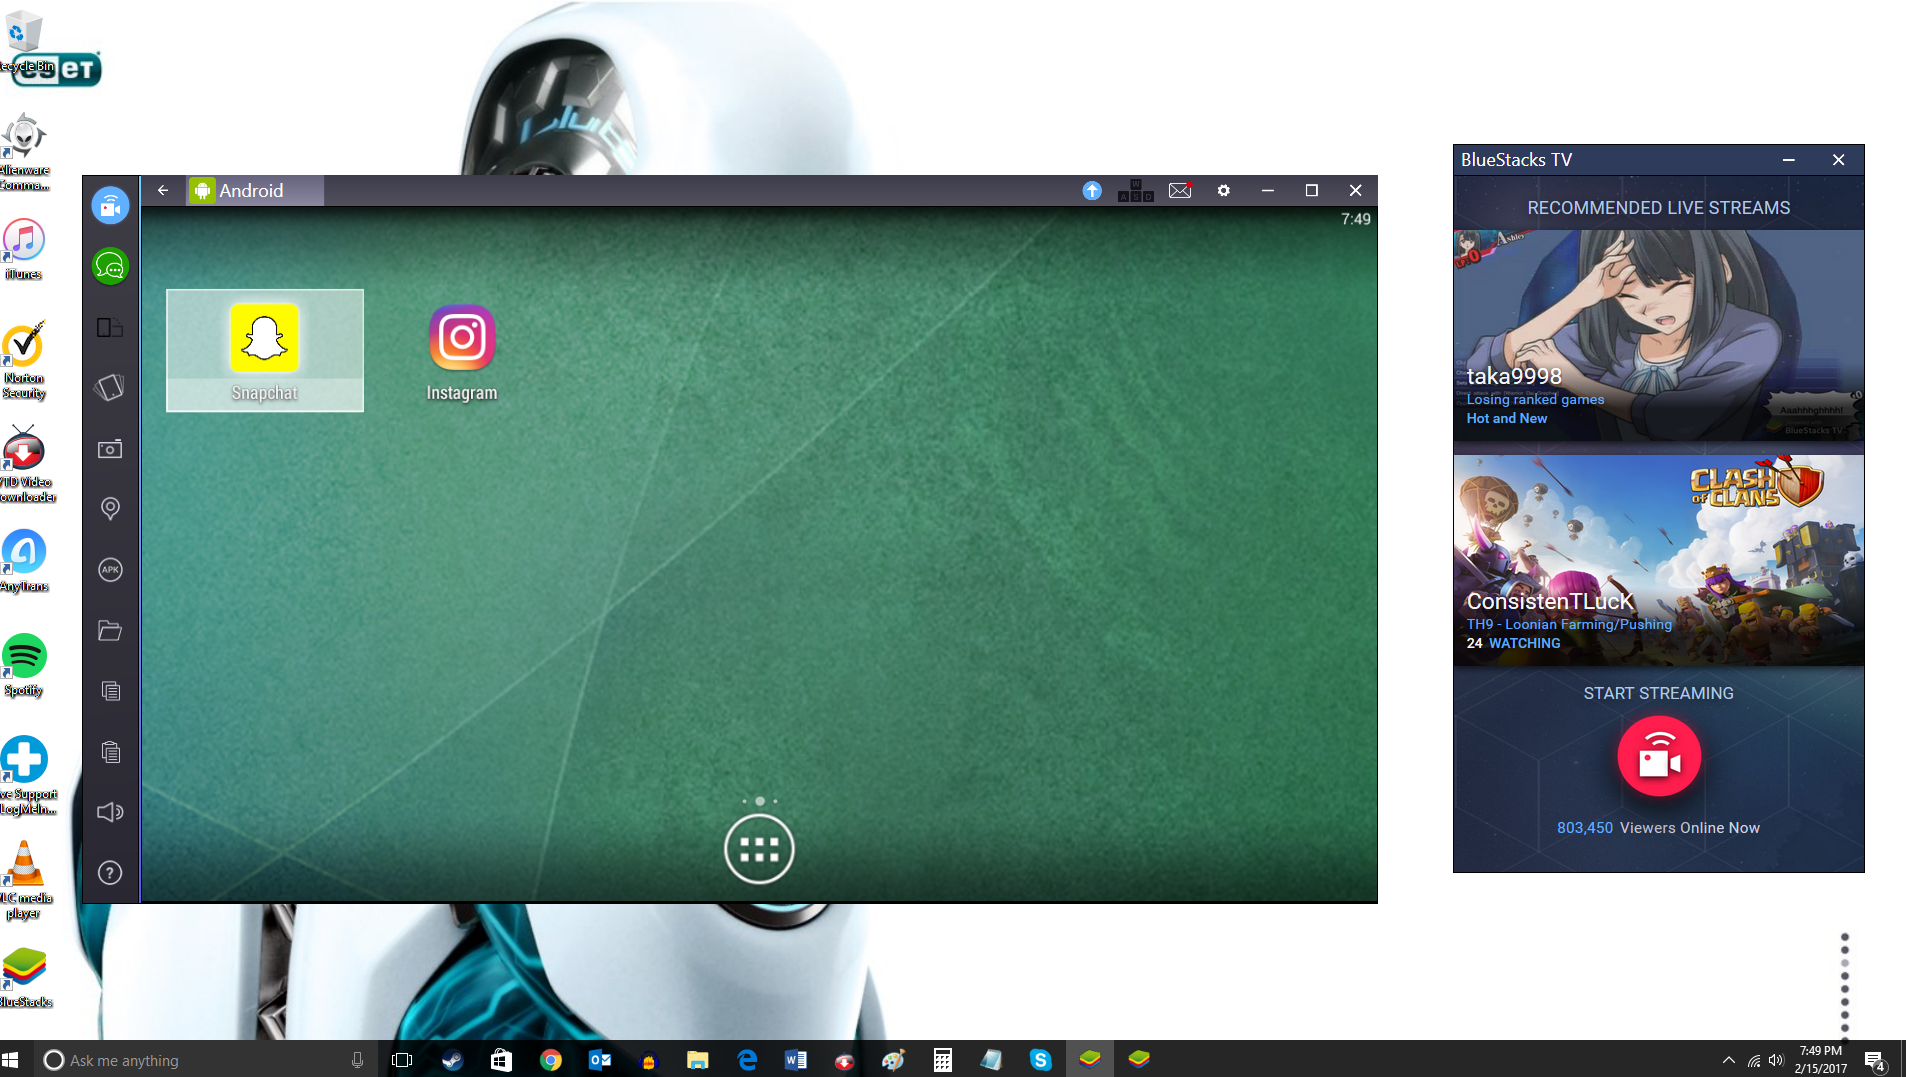Open AnyTrans desktop shortcut

pyautogui.click(x=24, y=562)
